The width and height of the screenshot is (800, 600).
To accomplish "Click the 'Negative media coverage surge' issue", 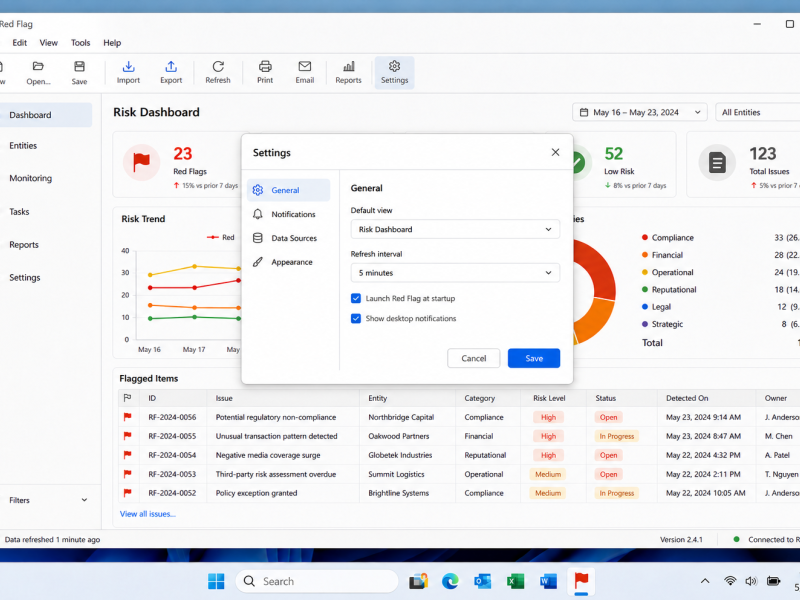I will pos(268,455).
